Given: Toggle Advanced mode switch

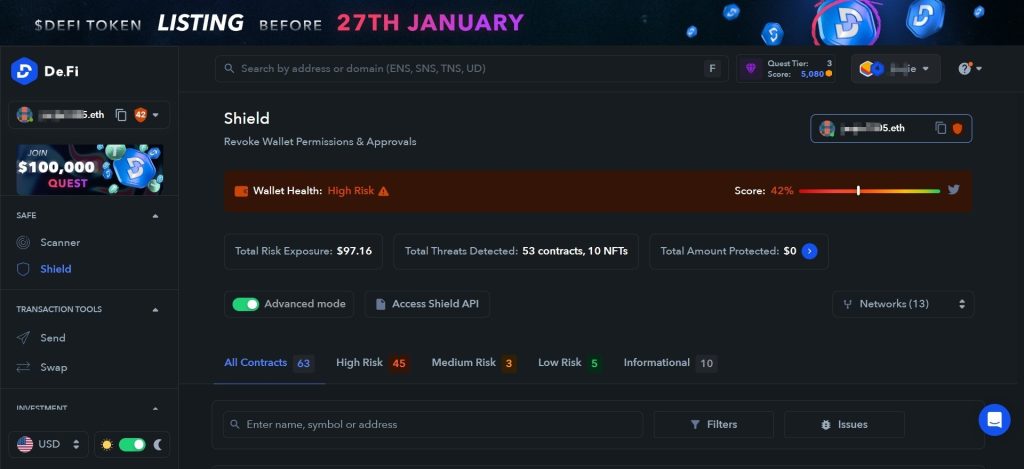Looking at the screenshot, I should (x=246, y=304).
